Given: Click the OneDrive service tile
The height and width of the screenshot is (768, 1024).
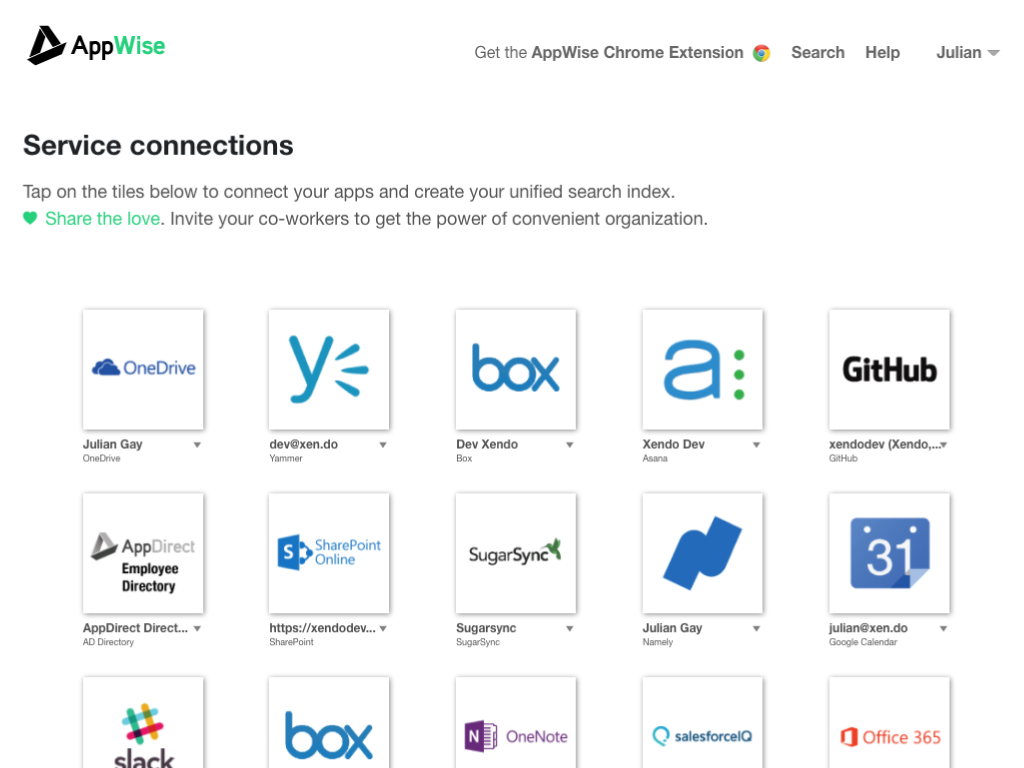Looking at the screenshot, I should point(143,369).
